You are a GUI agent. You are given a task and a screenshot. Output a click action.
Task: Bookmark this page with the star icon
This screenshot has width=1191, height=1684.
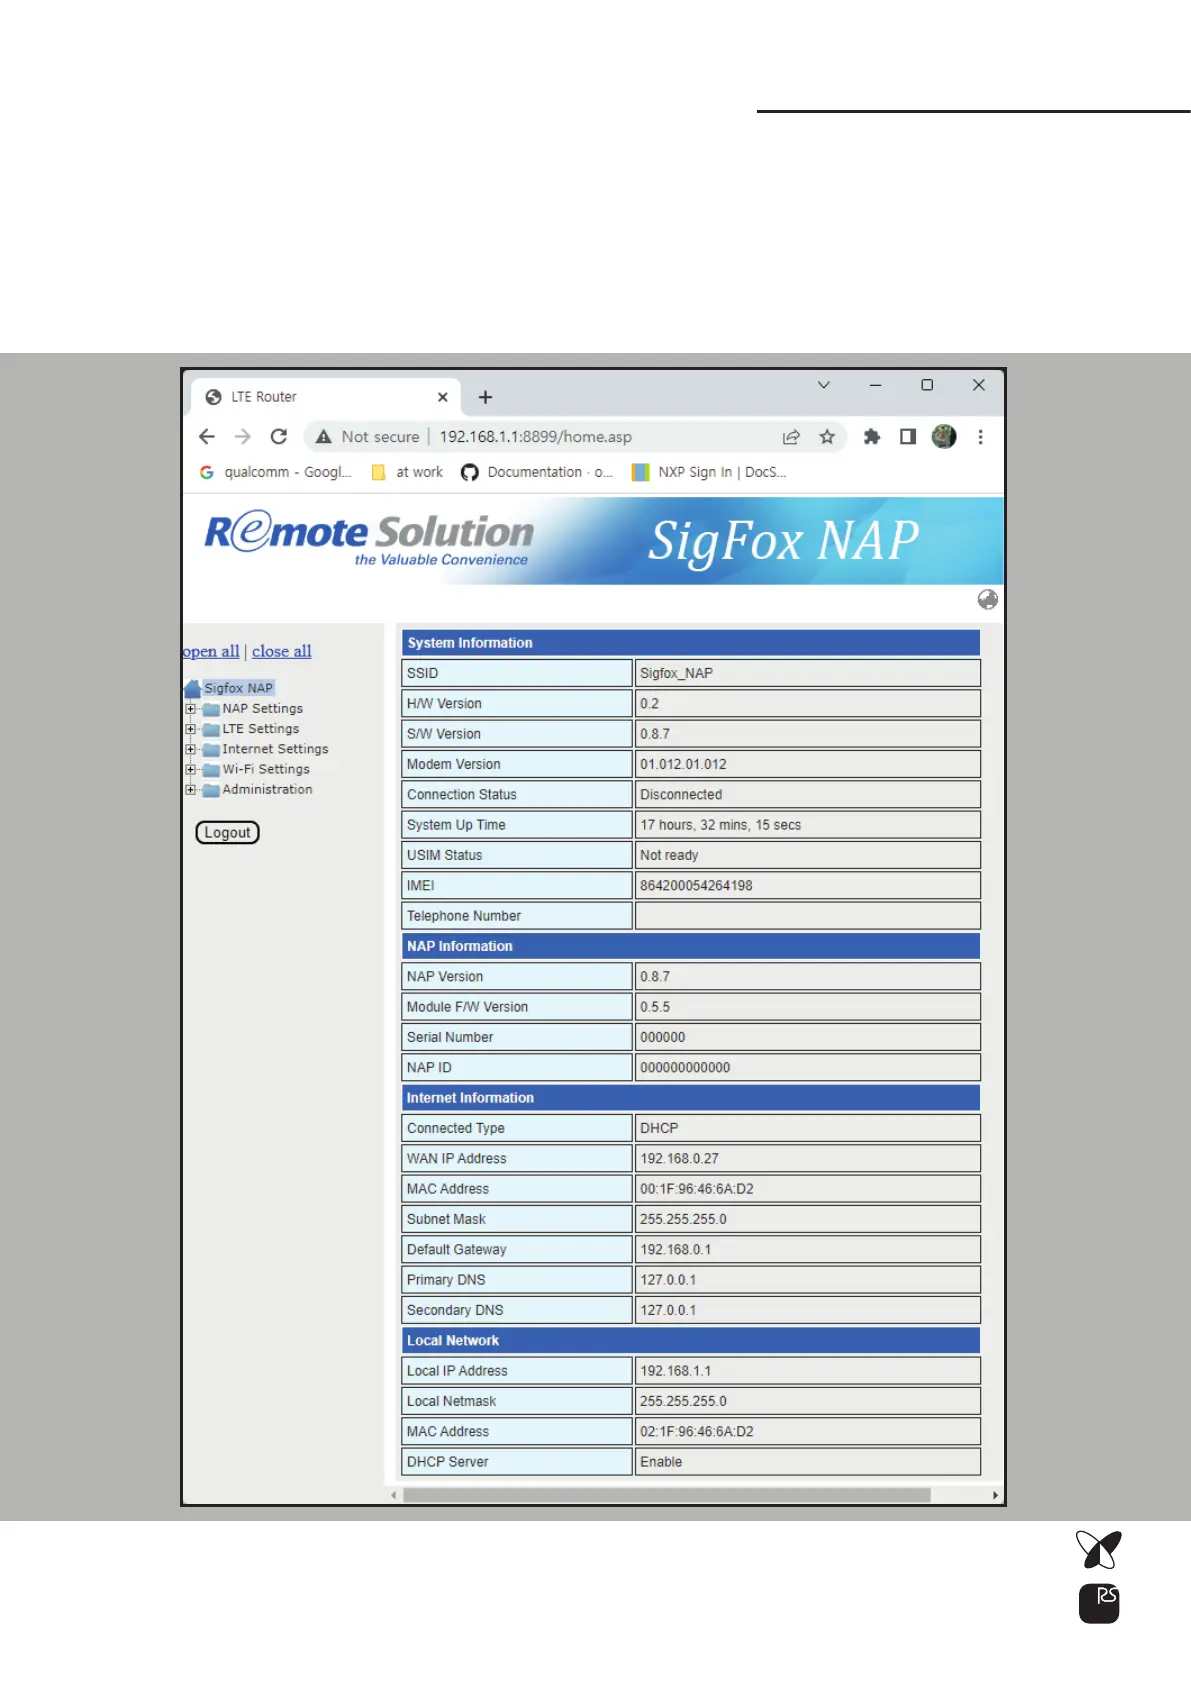827,436
